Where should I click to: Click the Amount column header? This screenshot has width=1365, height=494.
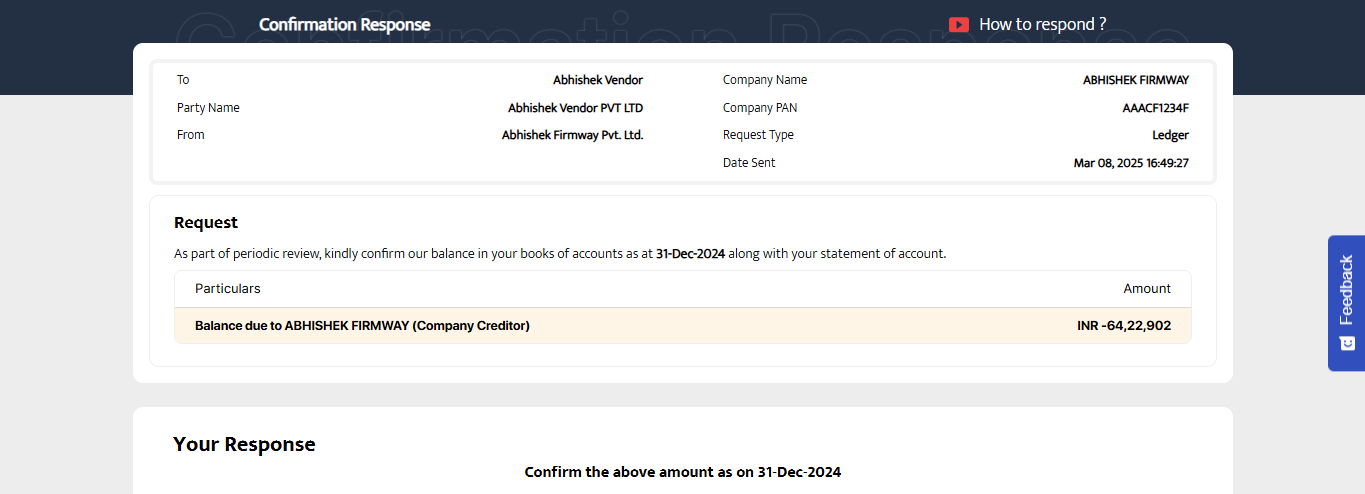tap(1146, 288)
